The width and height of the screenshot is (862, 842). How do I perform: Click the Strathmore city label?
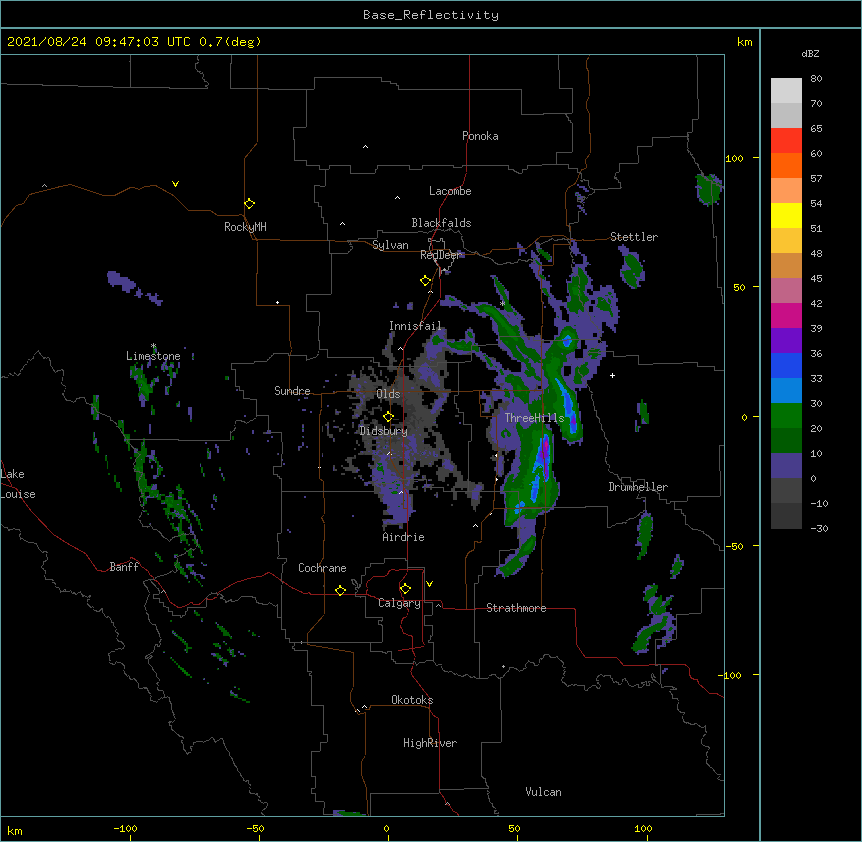516,608
